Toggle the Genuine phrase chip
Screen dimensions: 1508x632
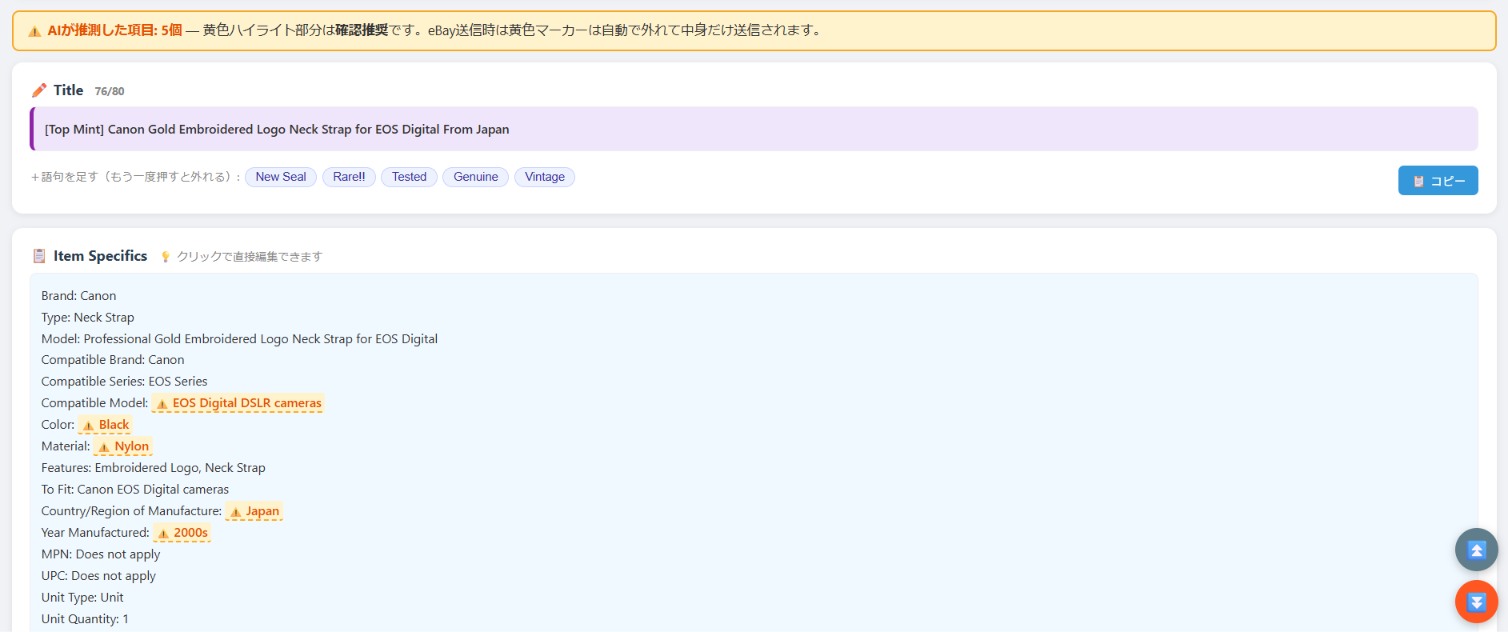(x=476, y=177)
